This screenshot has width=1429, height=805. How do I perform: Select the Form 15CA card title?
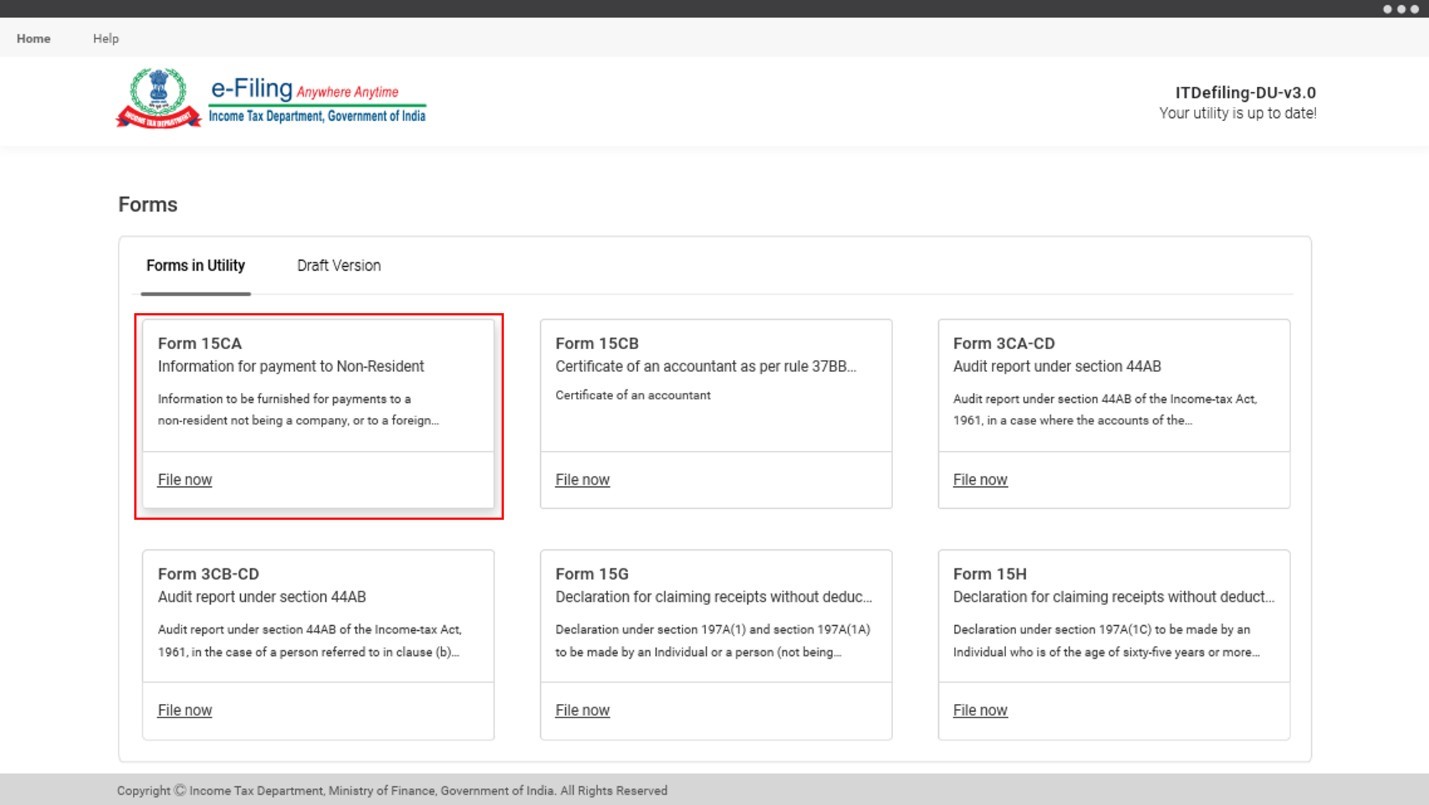(200, 344)
